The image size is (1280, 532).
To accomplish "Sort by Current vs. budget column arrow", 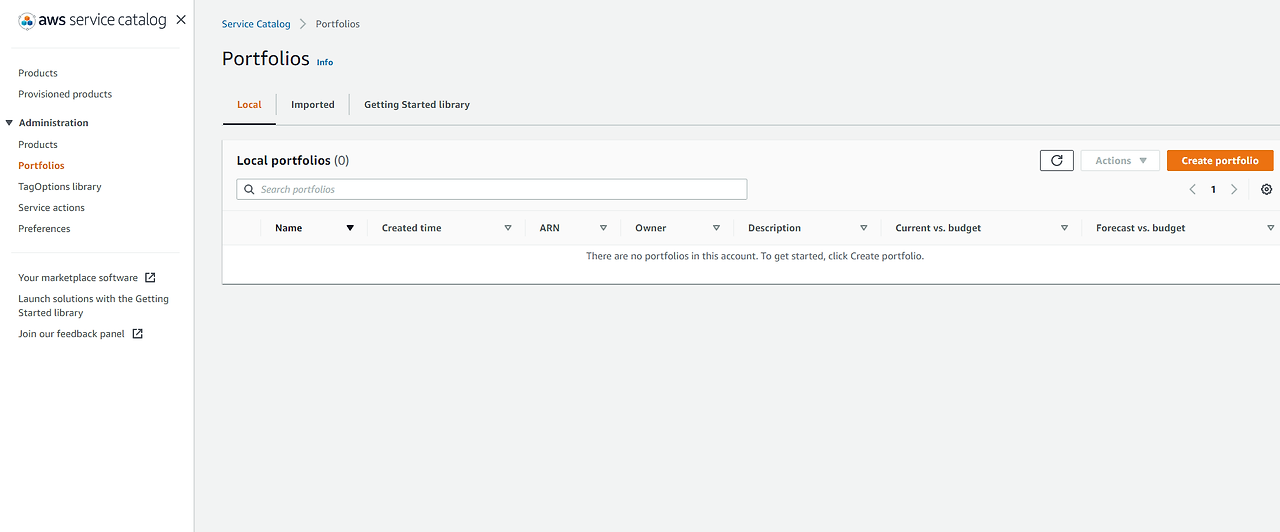I will tap(1064, 228).
